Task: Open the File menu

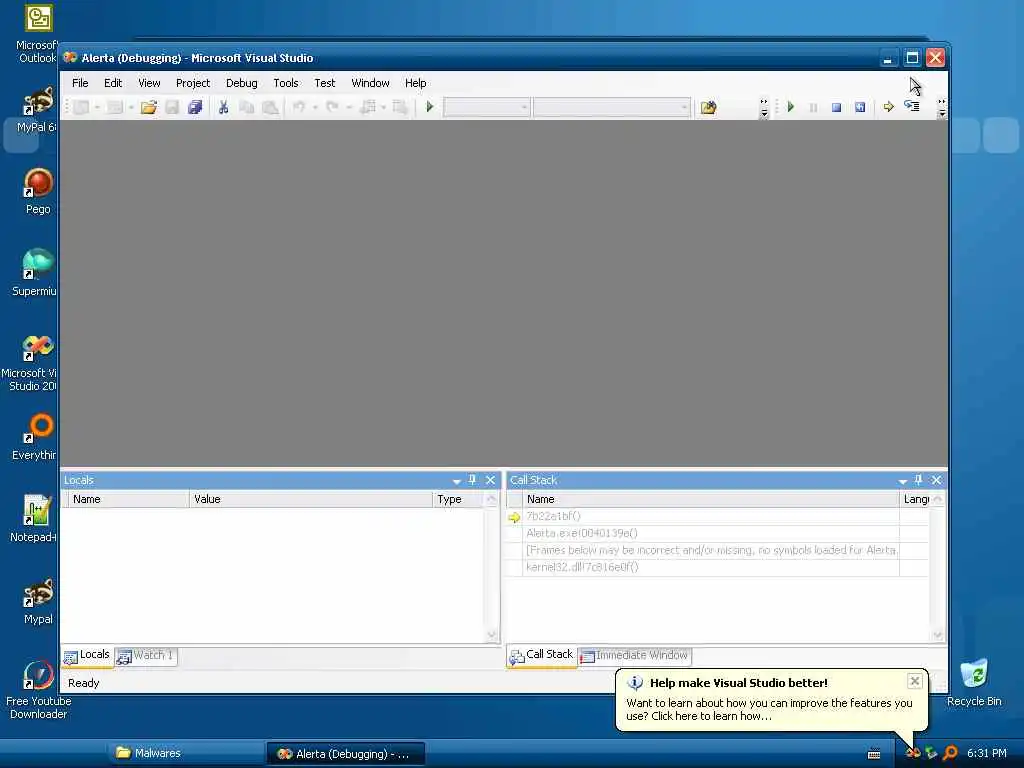Action: (x=80, y=83)
